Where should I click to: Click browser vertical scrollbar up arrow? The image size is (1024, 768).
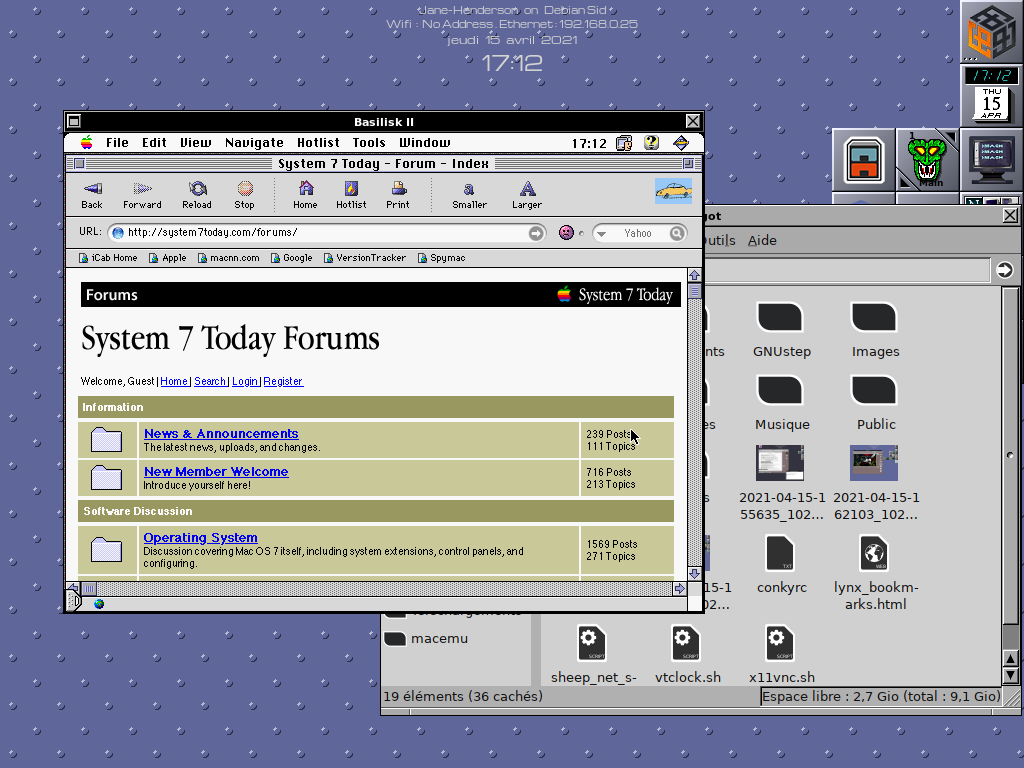coord(694,275)
